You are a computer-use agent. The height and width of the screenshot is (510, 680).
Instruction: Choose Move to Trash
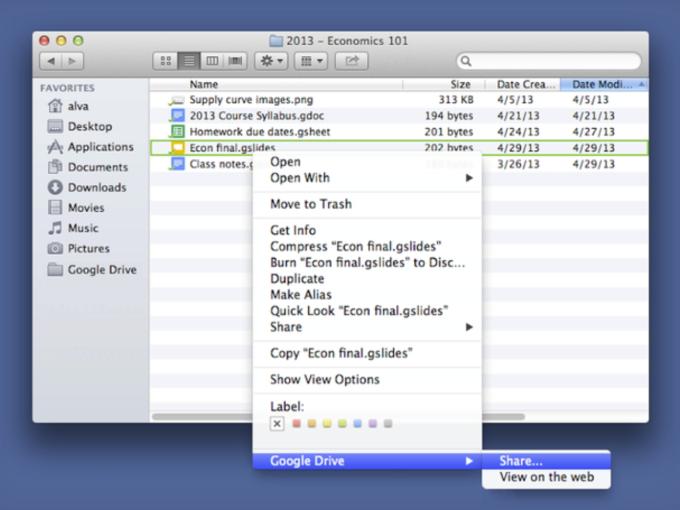pos(367,204)
